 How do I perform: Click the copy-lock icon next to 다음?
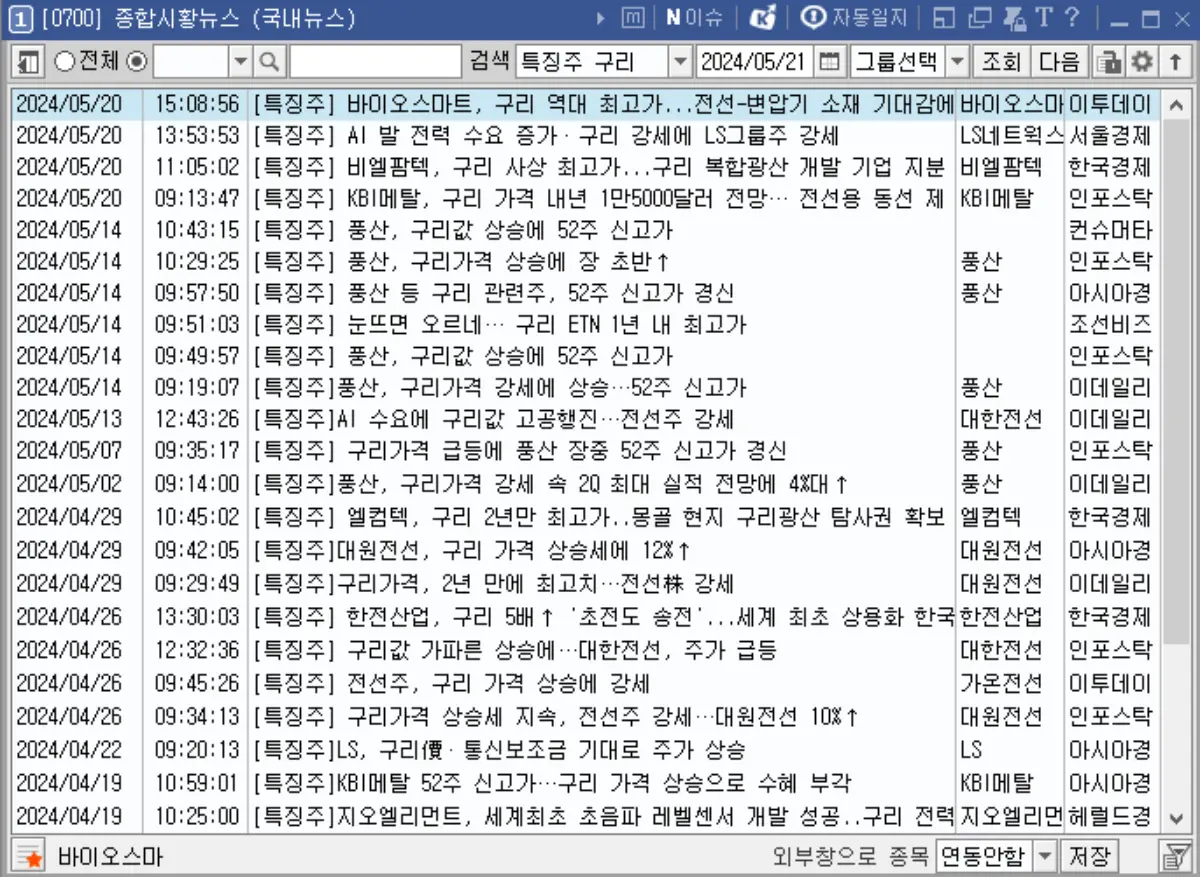point(1107,62)
